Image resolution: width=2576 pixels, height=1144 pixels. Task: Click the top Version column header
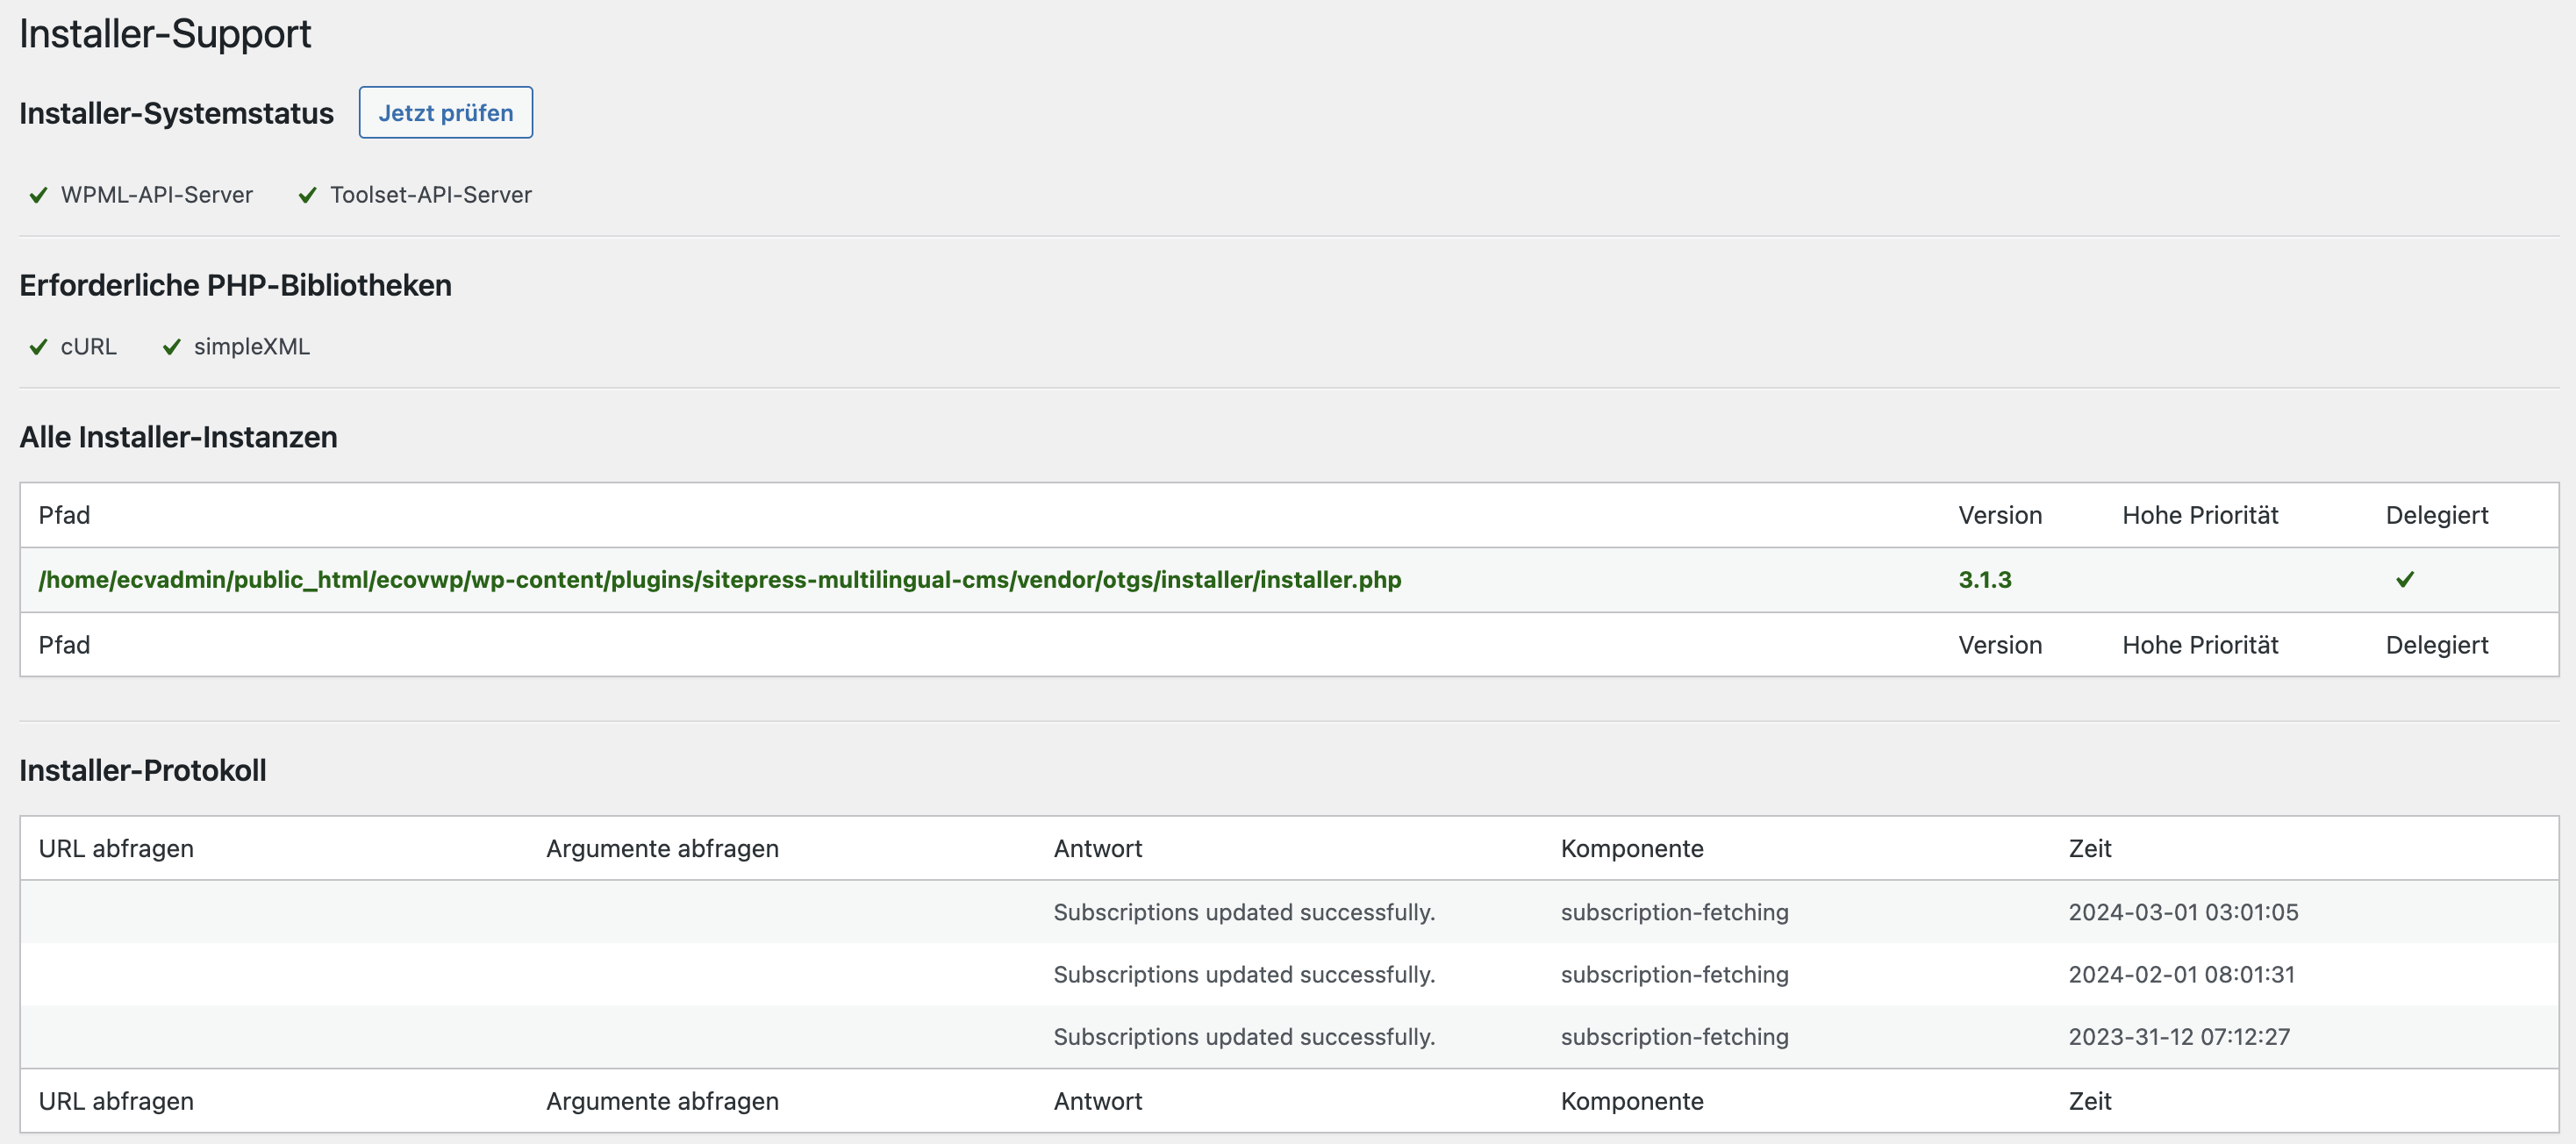click(x=2000, y=515)
